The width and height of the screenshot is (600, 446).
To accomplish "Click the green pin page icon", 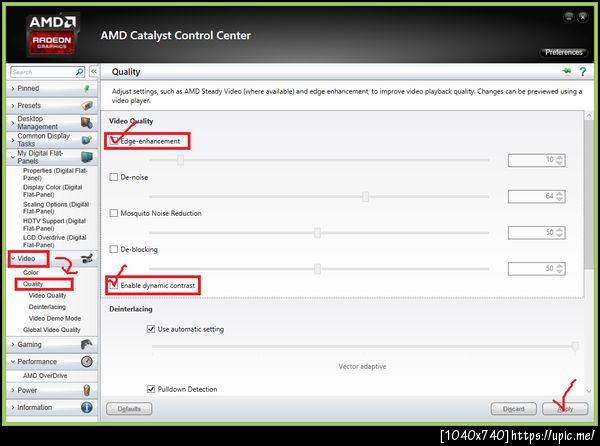I will (x=567, y=71).
